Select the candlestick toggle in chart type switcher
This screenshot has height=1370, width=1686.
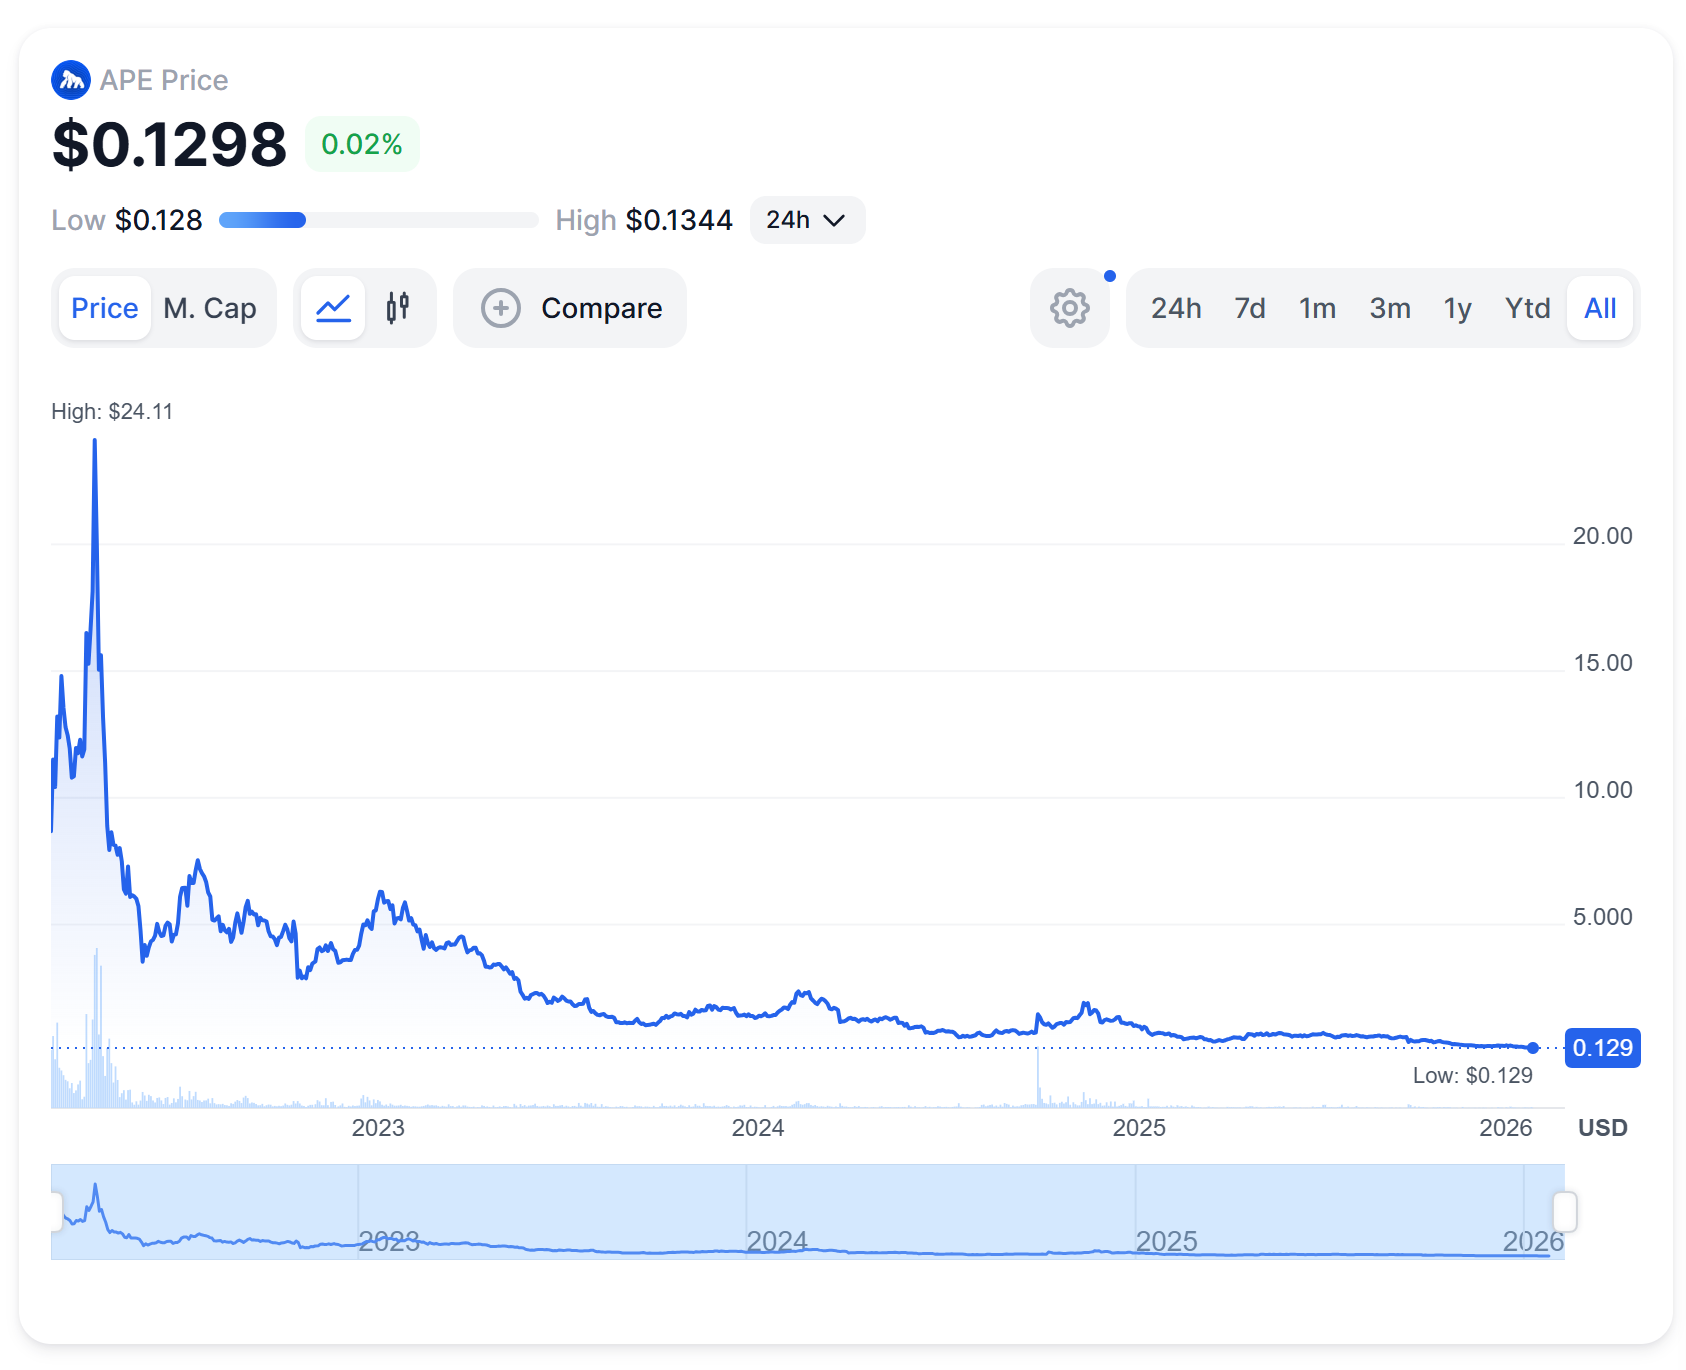point(398,308)
